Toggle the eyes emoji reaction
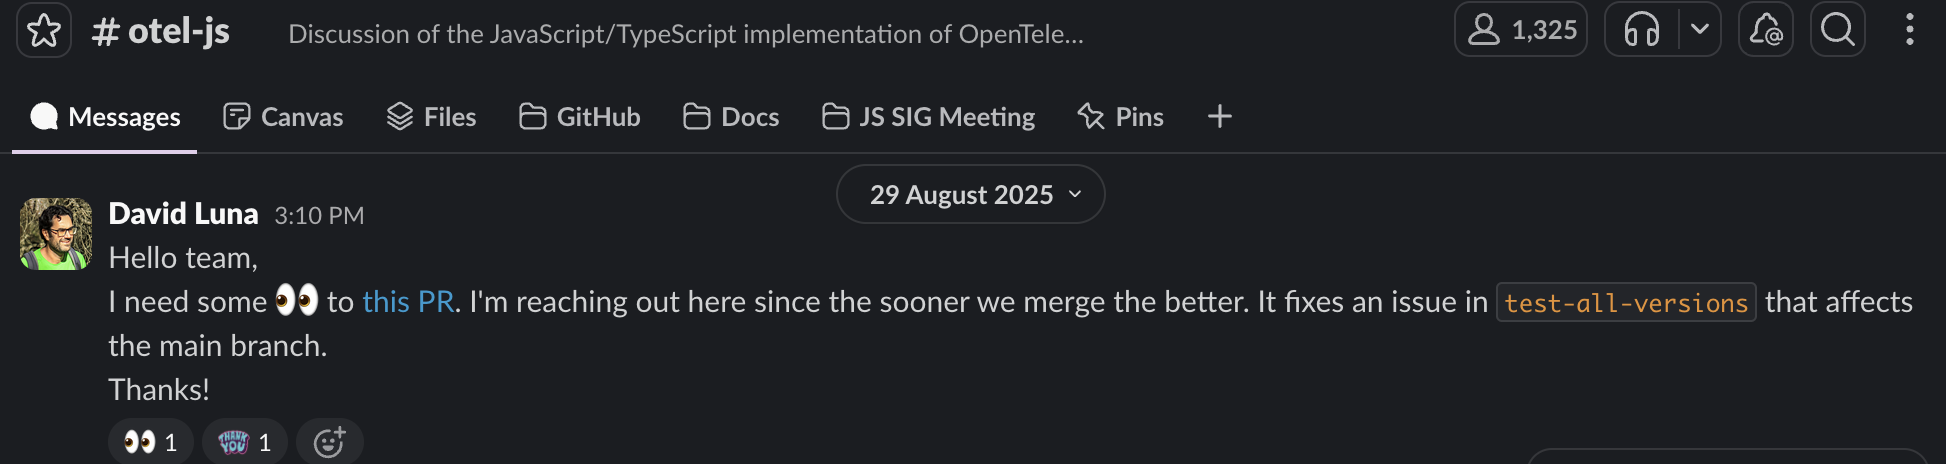 point(151,442)
